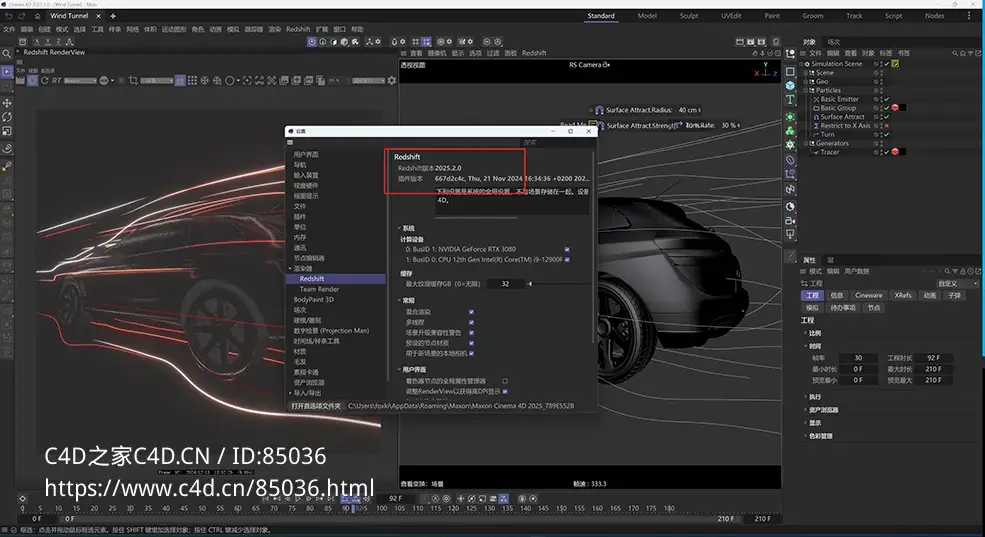Image resolution: width=985 pixels, height=537 pixels.
Task: Open the Cineware tab in attributes
Action: tap(868, 295)
